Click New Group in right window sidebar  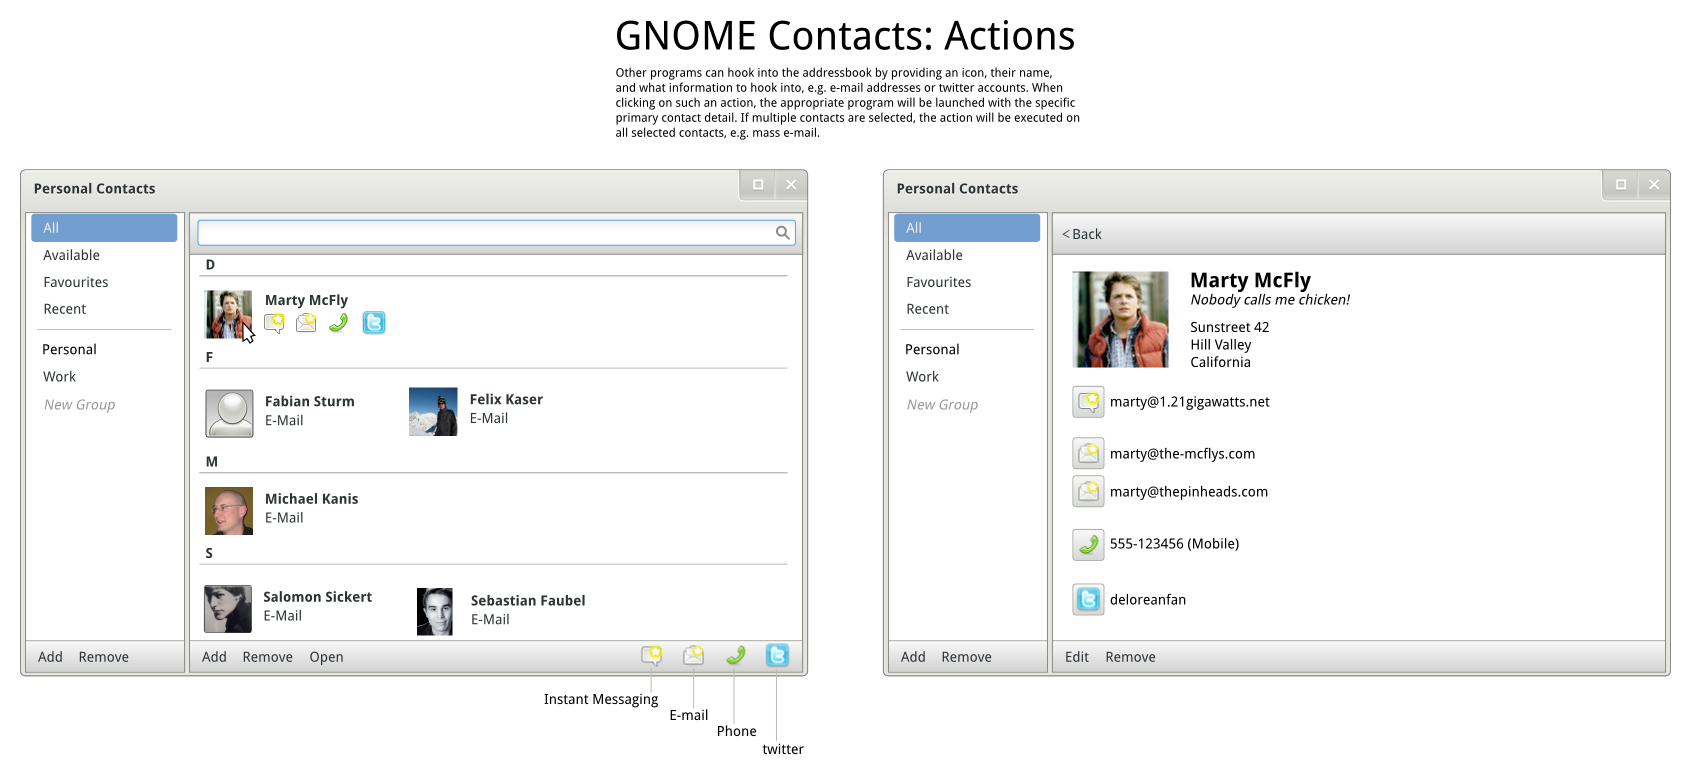(943, 405)
